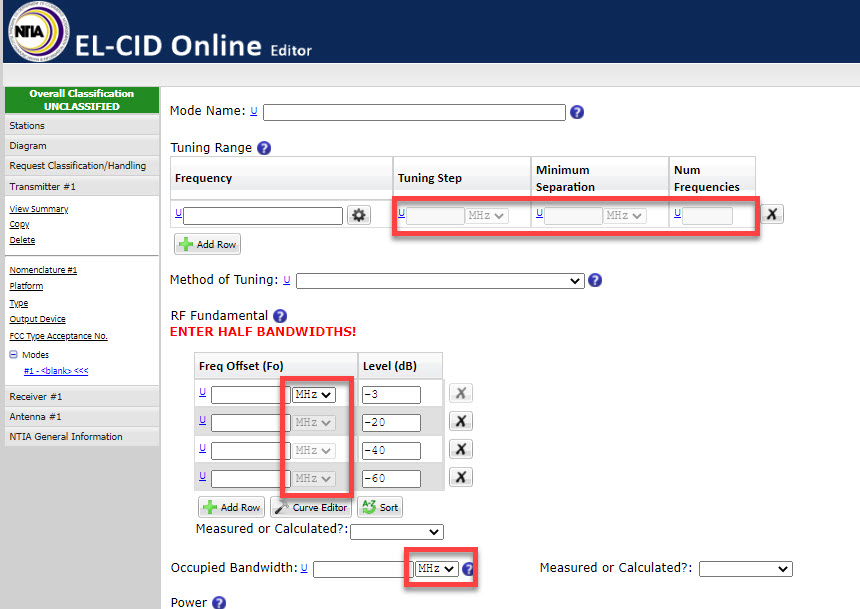Screen dimensions: 860x609
Task: Open the Platform link
Action: coord(26,286)
